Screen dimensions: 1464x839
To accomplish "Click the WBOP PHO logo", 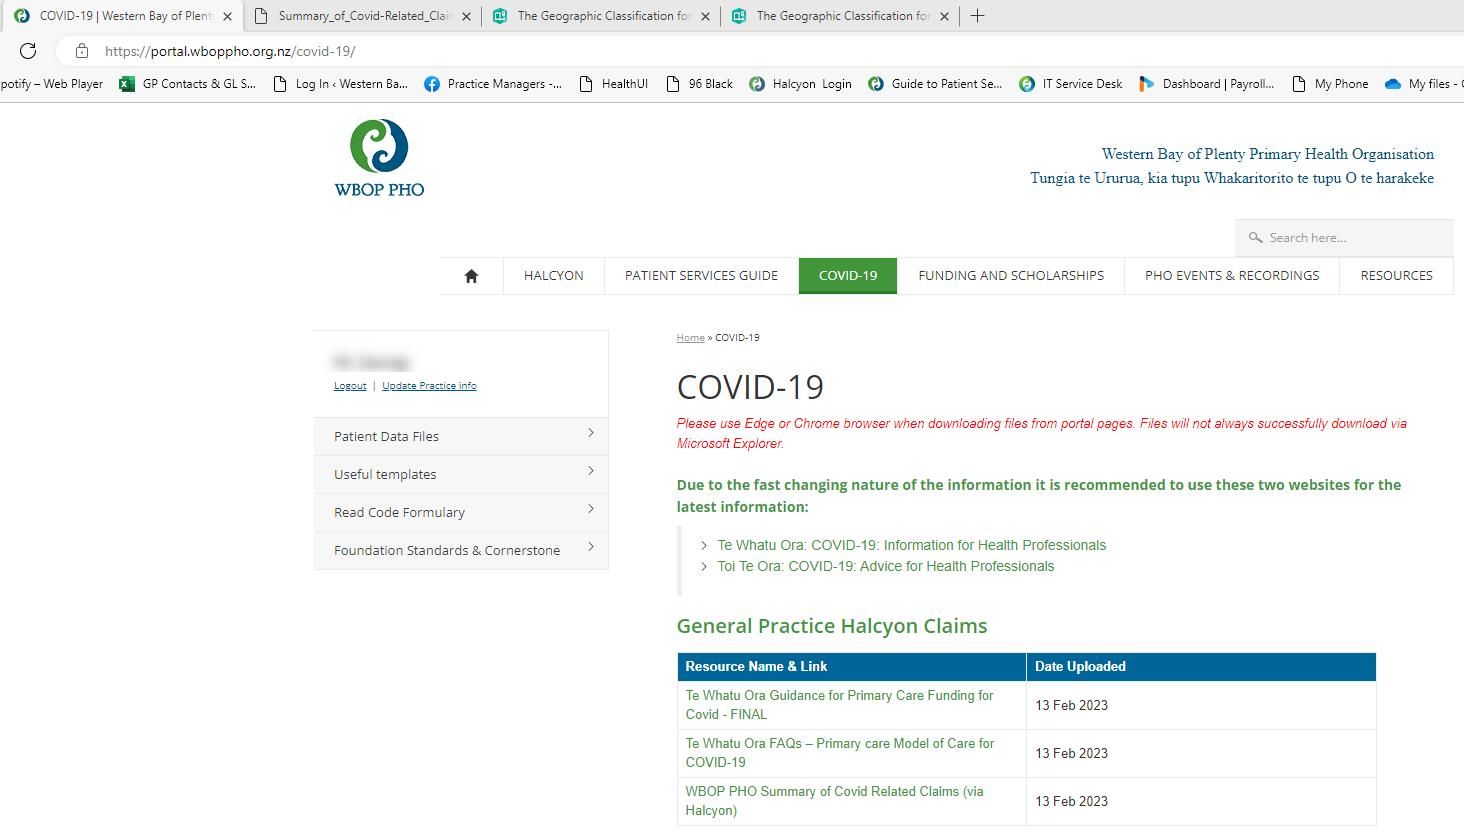I will point(379,158).
